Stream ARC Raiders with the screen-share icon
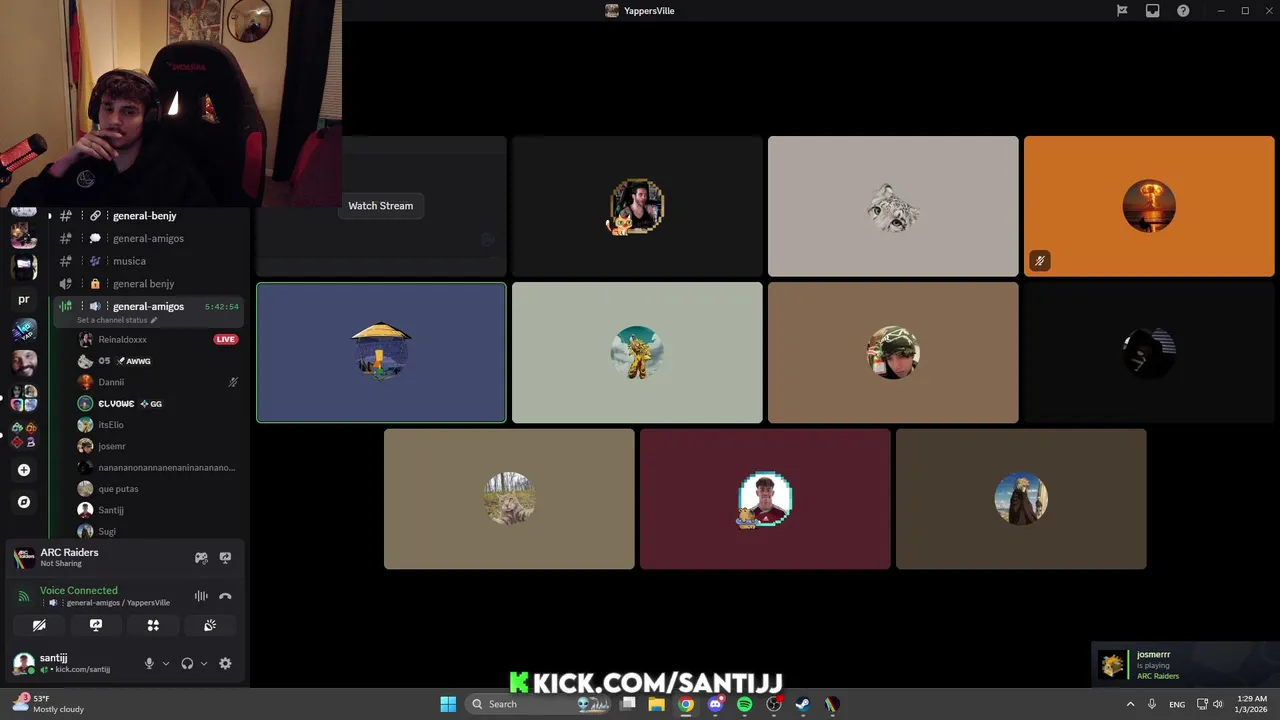 pyautogui.click(x=225, y=558)
